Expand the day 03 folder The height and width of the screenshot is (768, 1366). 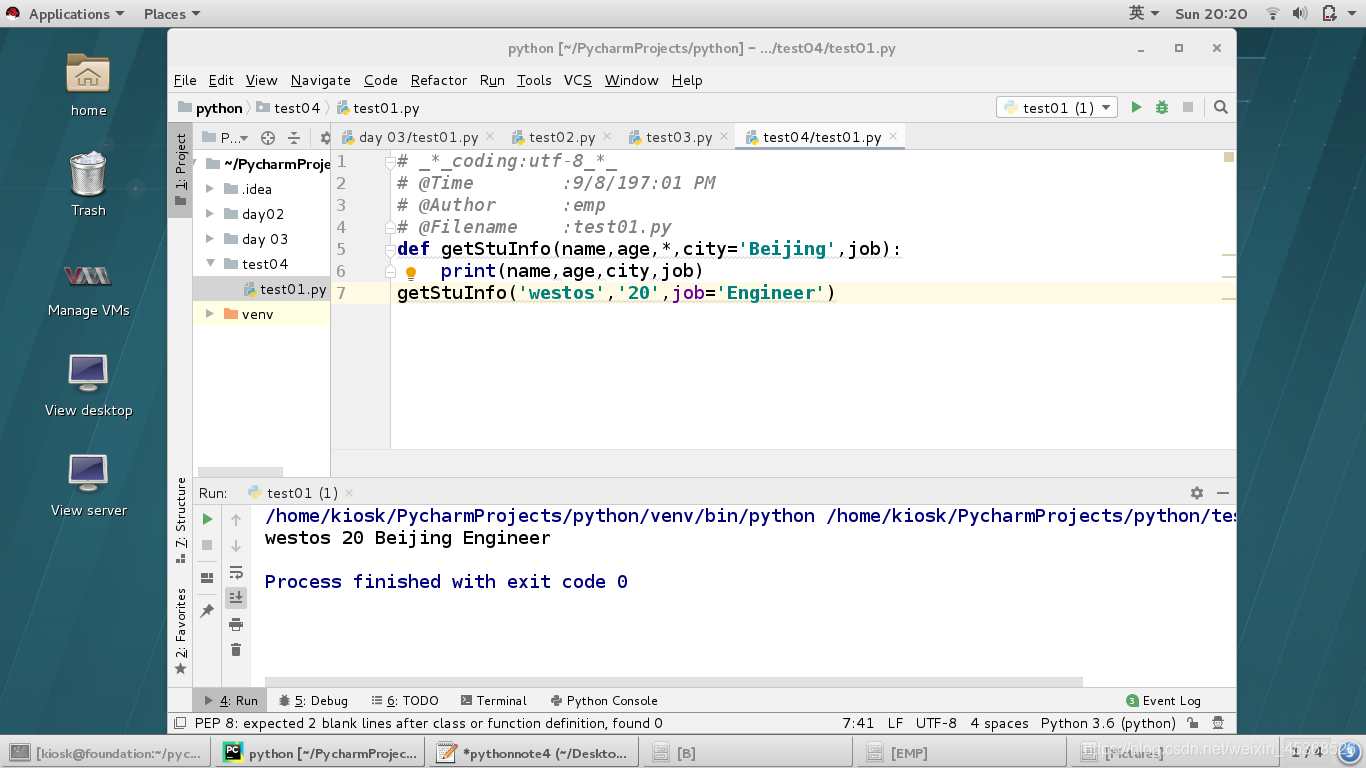point(210,239)
